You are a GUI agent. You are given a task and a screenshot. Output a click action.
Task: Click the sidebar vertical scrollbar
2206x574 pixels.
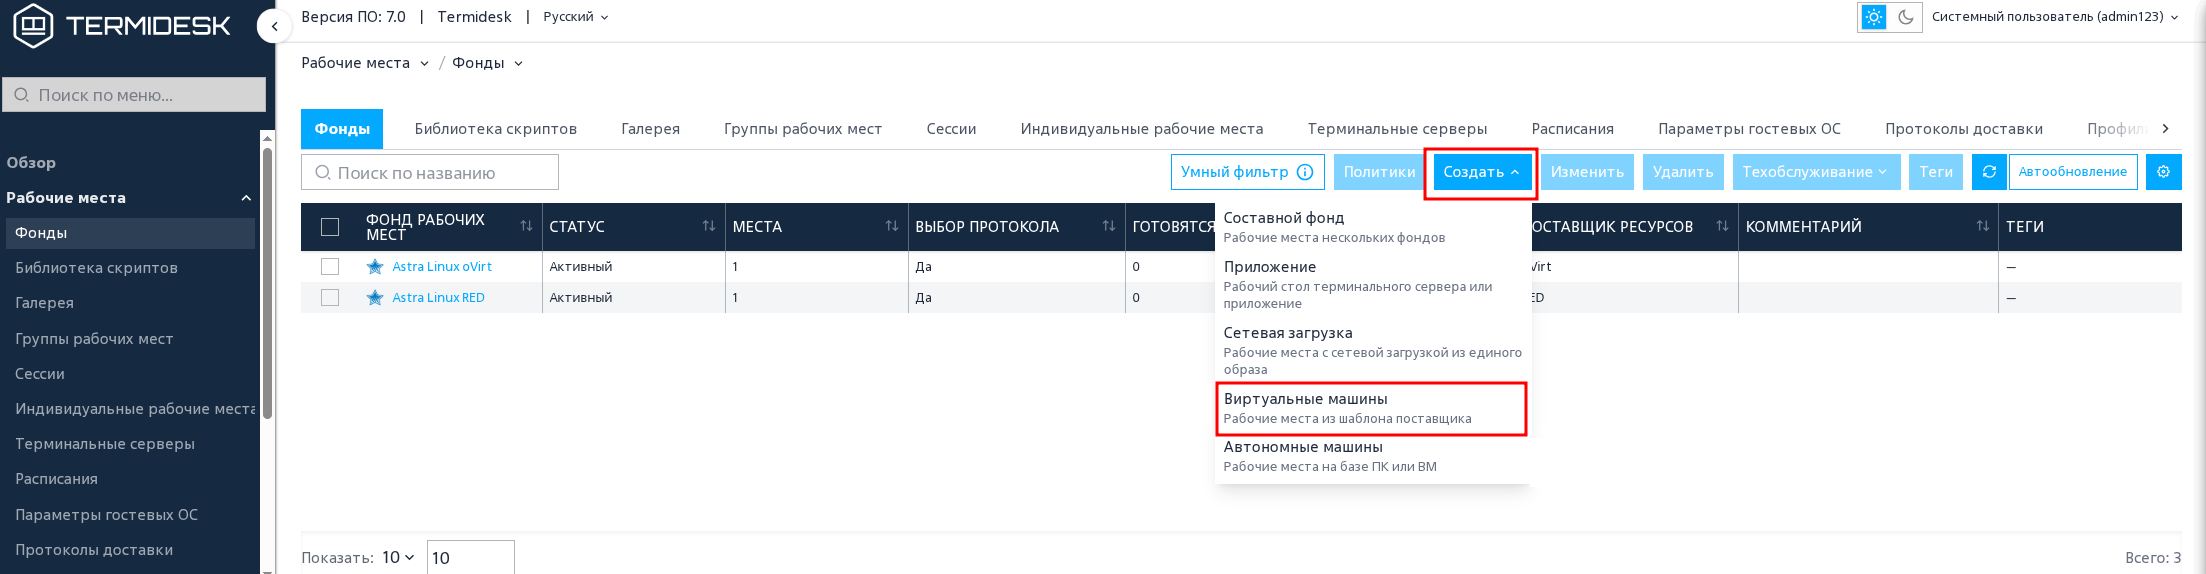pyautogui.click(x=267, y=285)
